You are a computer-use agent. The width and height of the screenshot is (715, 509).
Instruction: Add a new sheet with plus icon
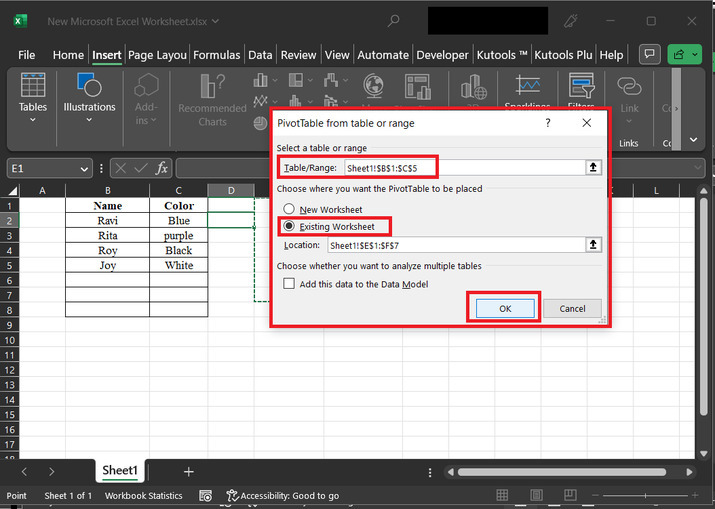tap(188, 471)
